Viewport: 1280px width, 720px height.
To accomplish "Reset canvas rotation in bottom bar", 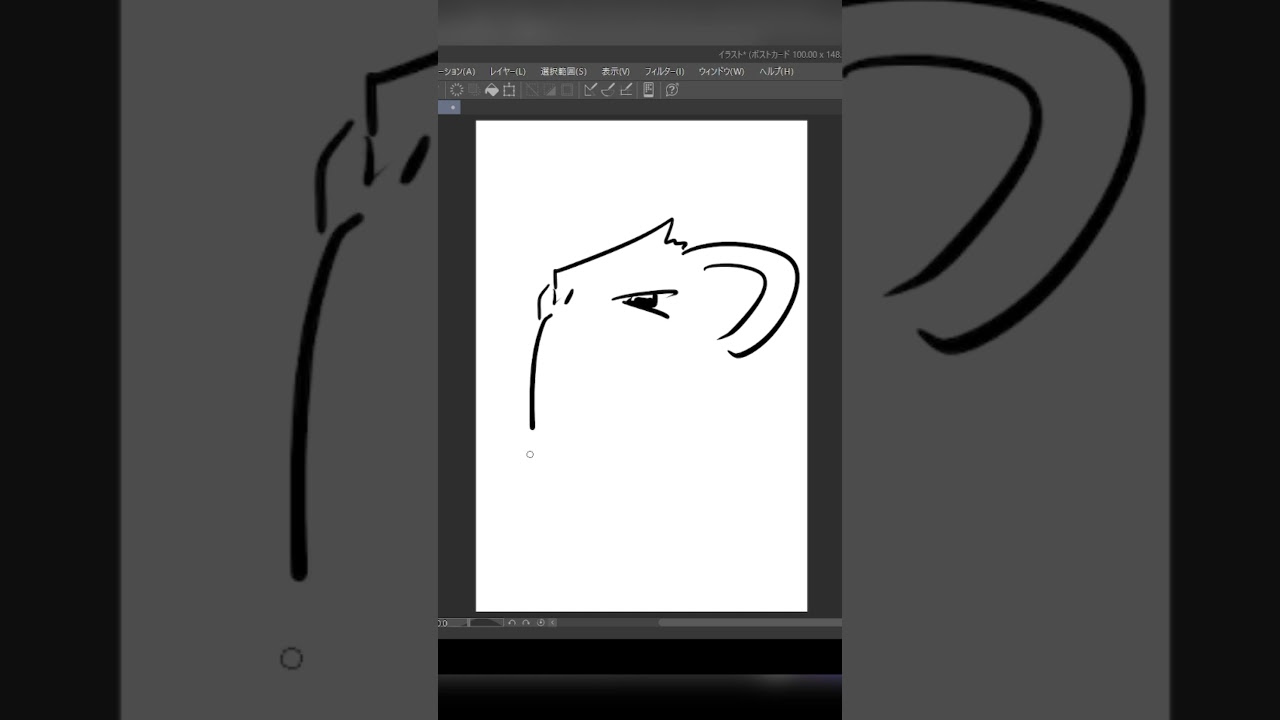I will coord(541,623).
